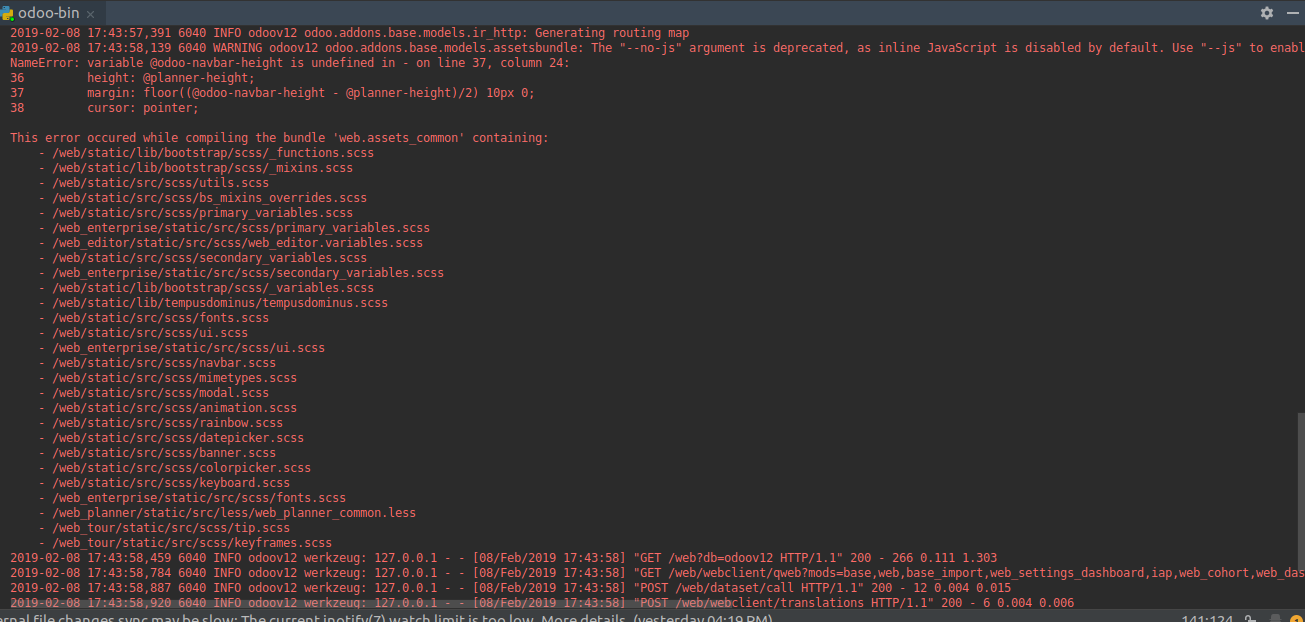Click the utils.scss path entry
This screenshot has height=622, width=1305.
[160, 182]
